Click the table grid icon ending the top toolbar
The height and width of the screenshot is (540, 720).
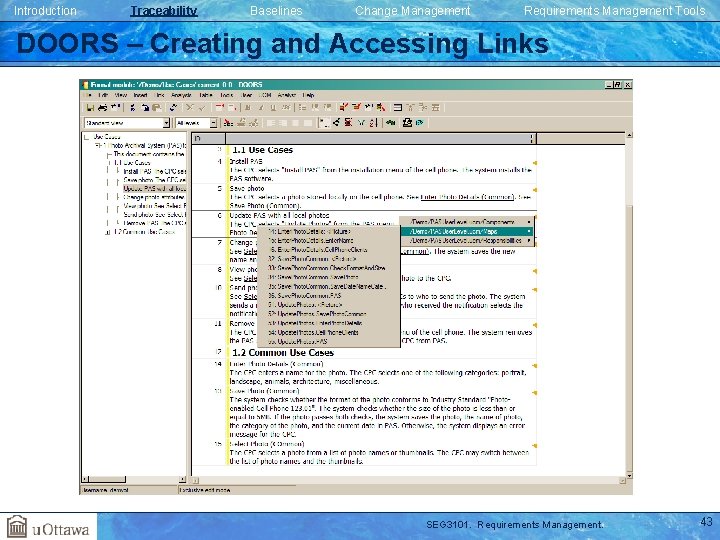click(x=435, y=107)
